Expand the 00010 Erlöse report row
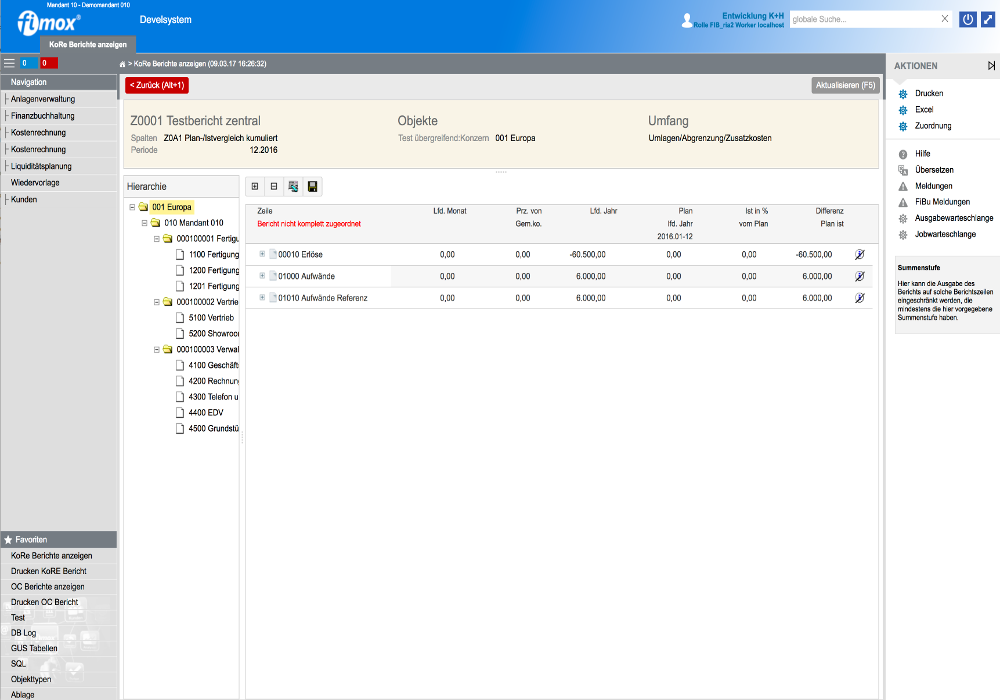This screenshot has width=1000, height=700. click(262, 254)
